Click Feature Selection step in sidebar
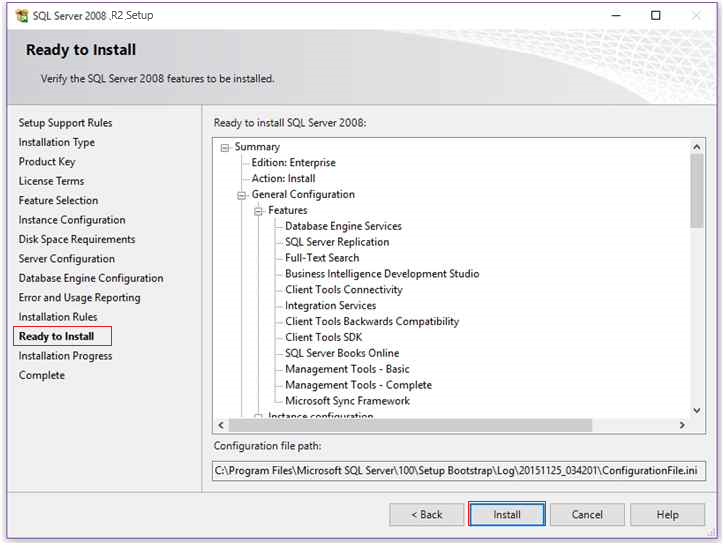 [58, 200]
